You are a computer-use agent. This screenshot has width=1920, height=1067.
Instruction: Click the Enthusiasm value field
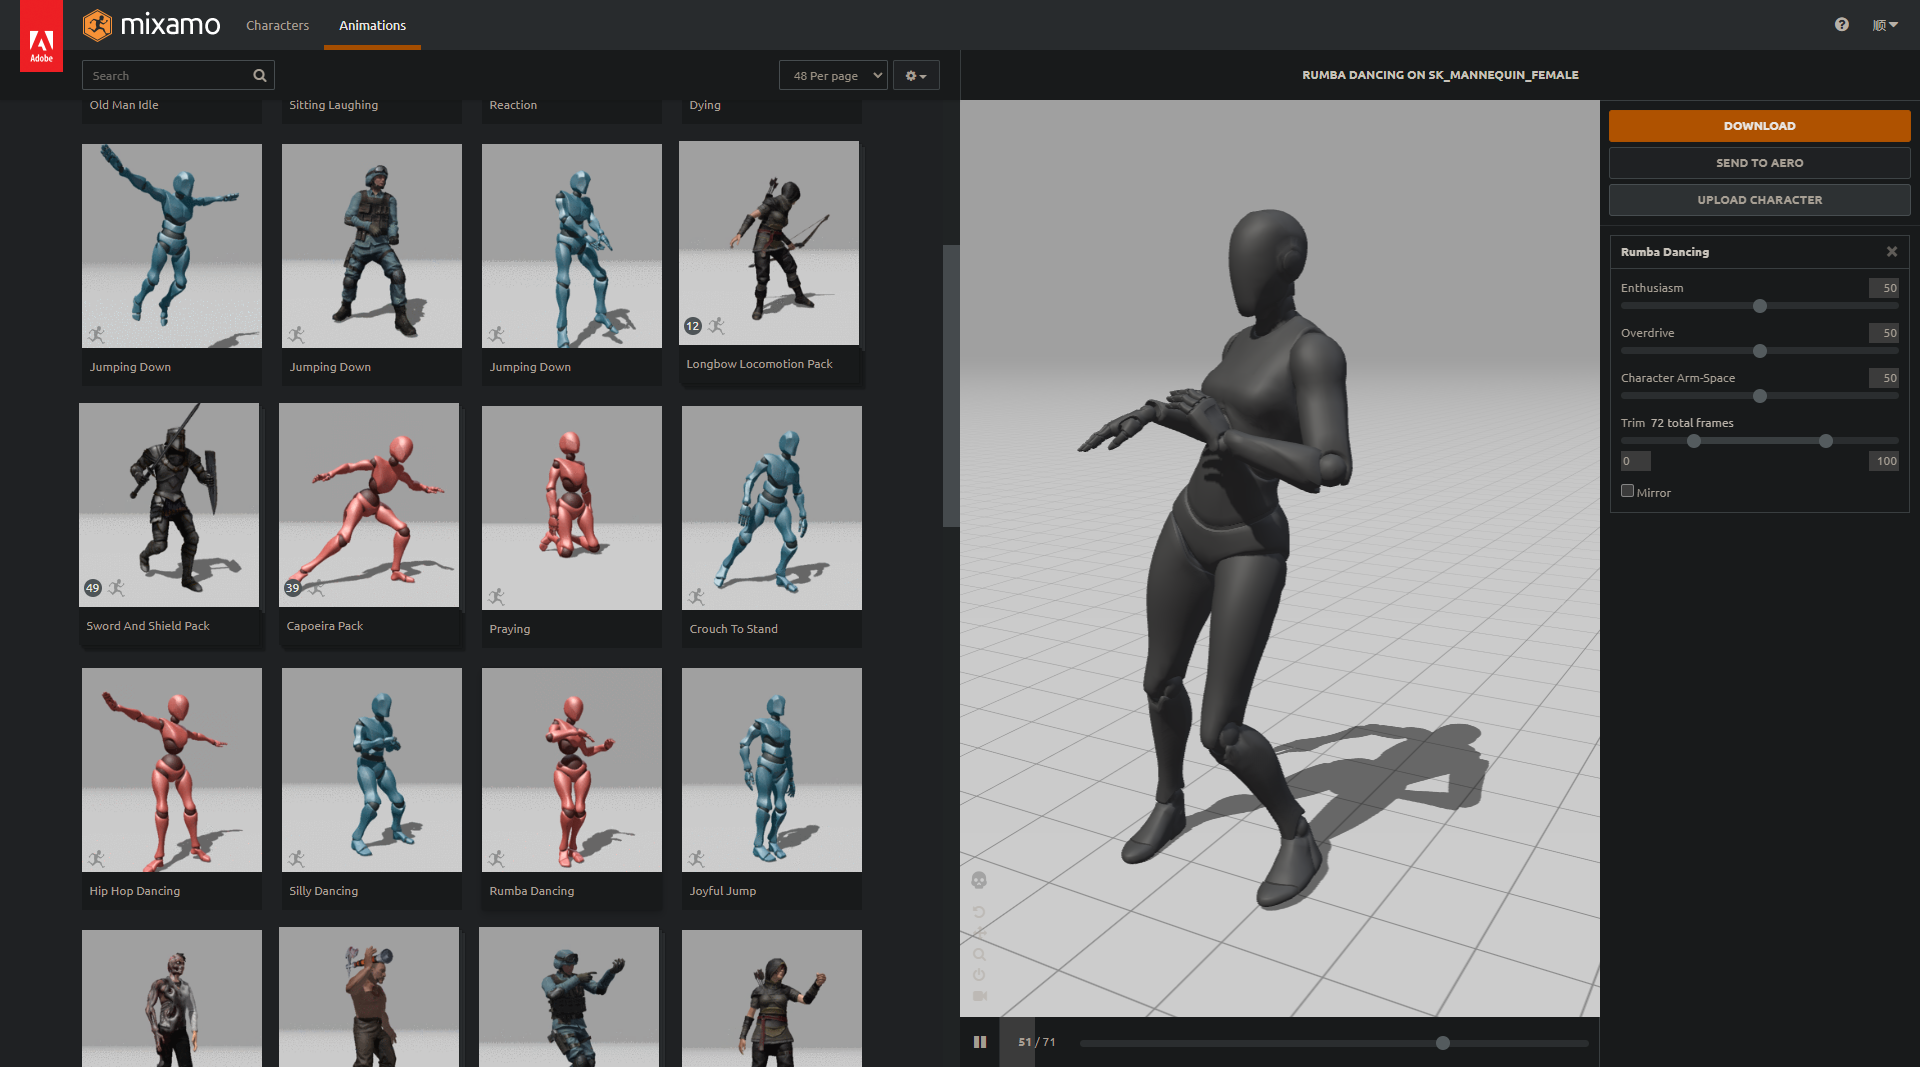(1884, 288)
